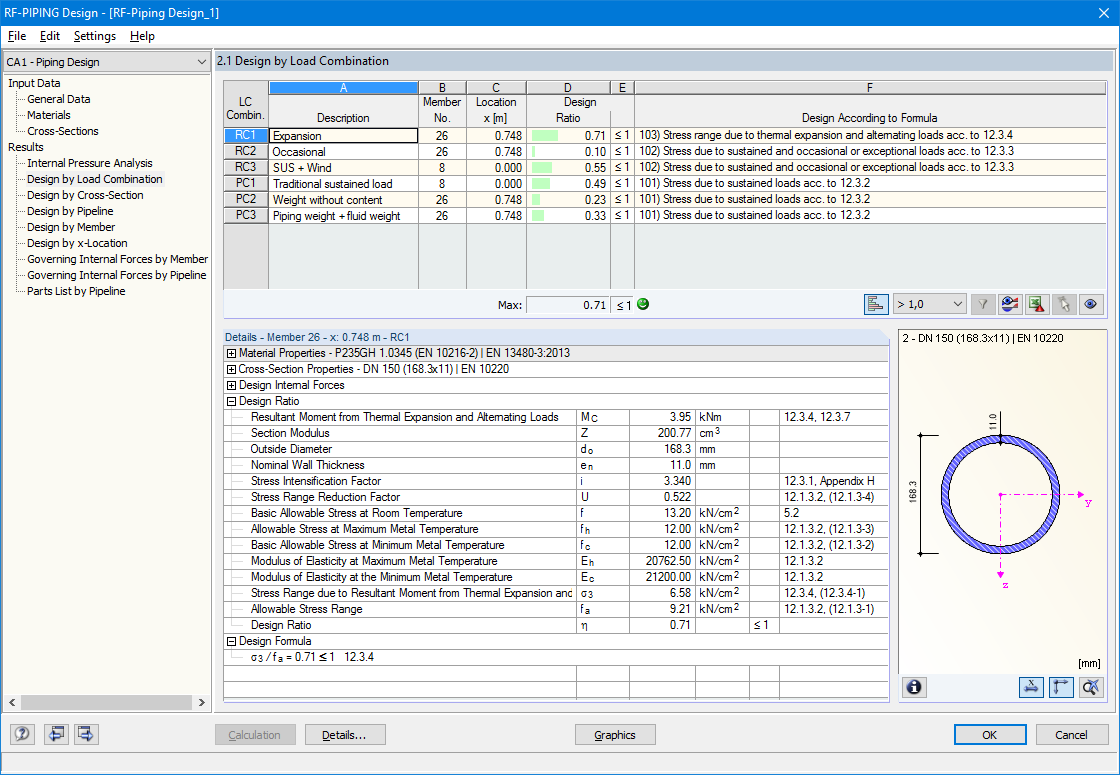The width and height of the screenshot is (1120, 775).
Task: Select the PC3 row header
Action: point(246,215)
